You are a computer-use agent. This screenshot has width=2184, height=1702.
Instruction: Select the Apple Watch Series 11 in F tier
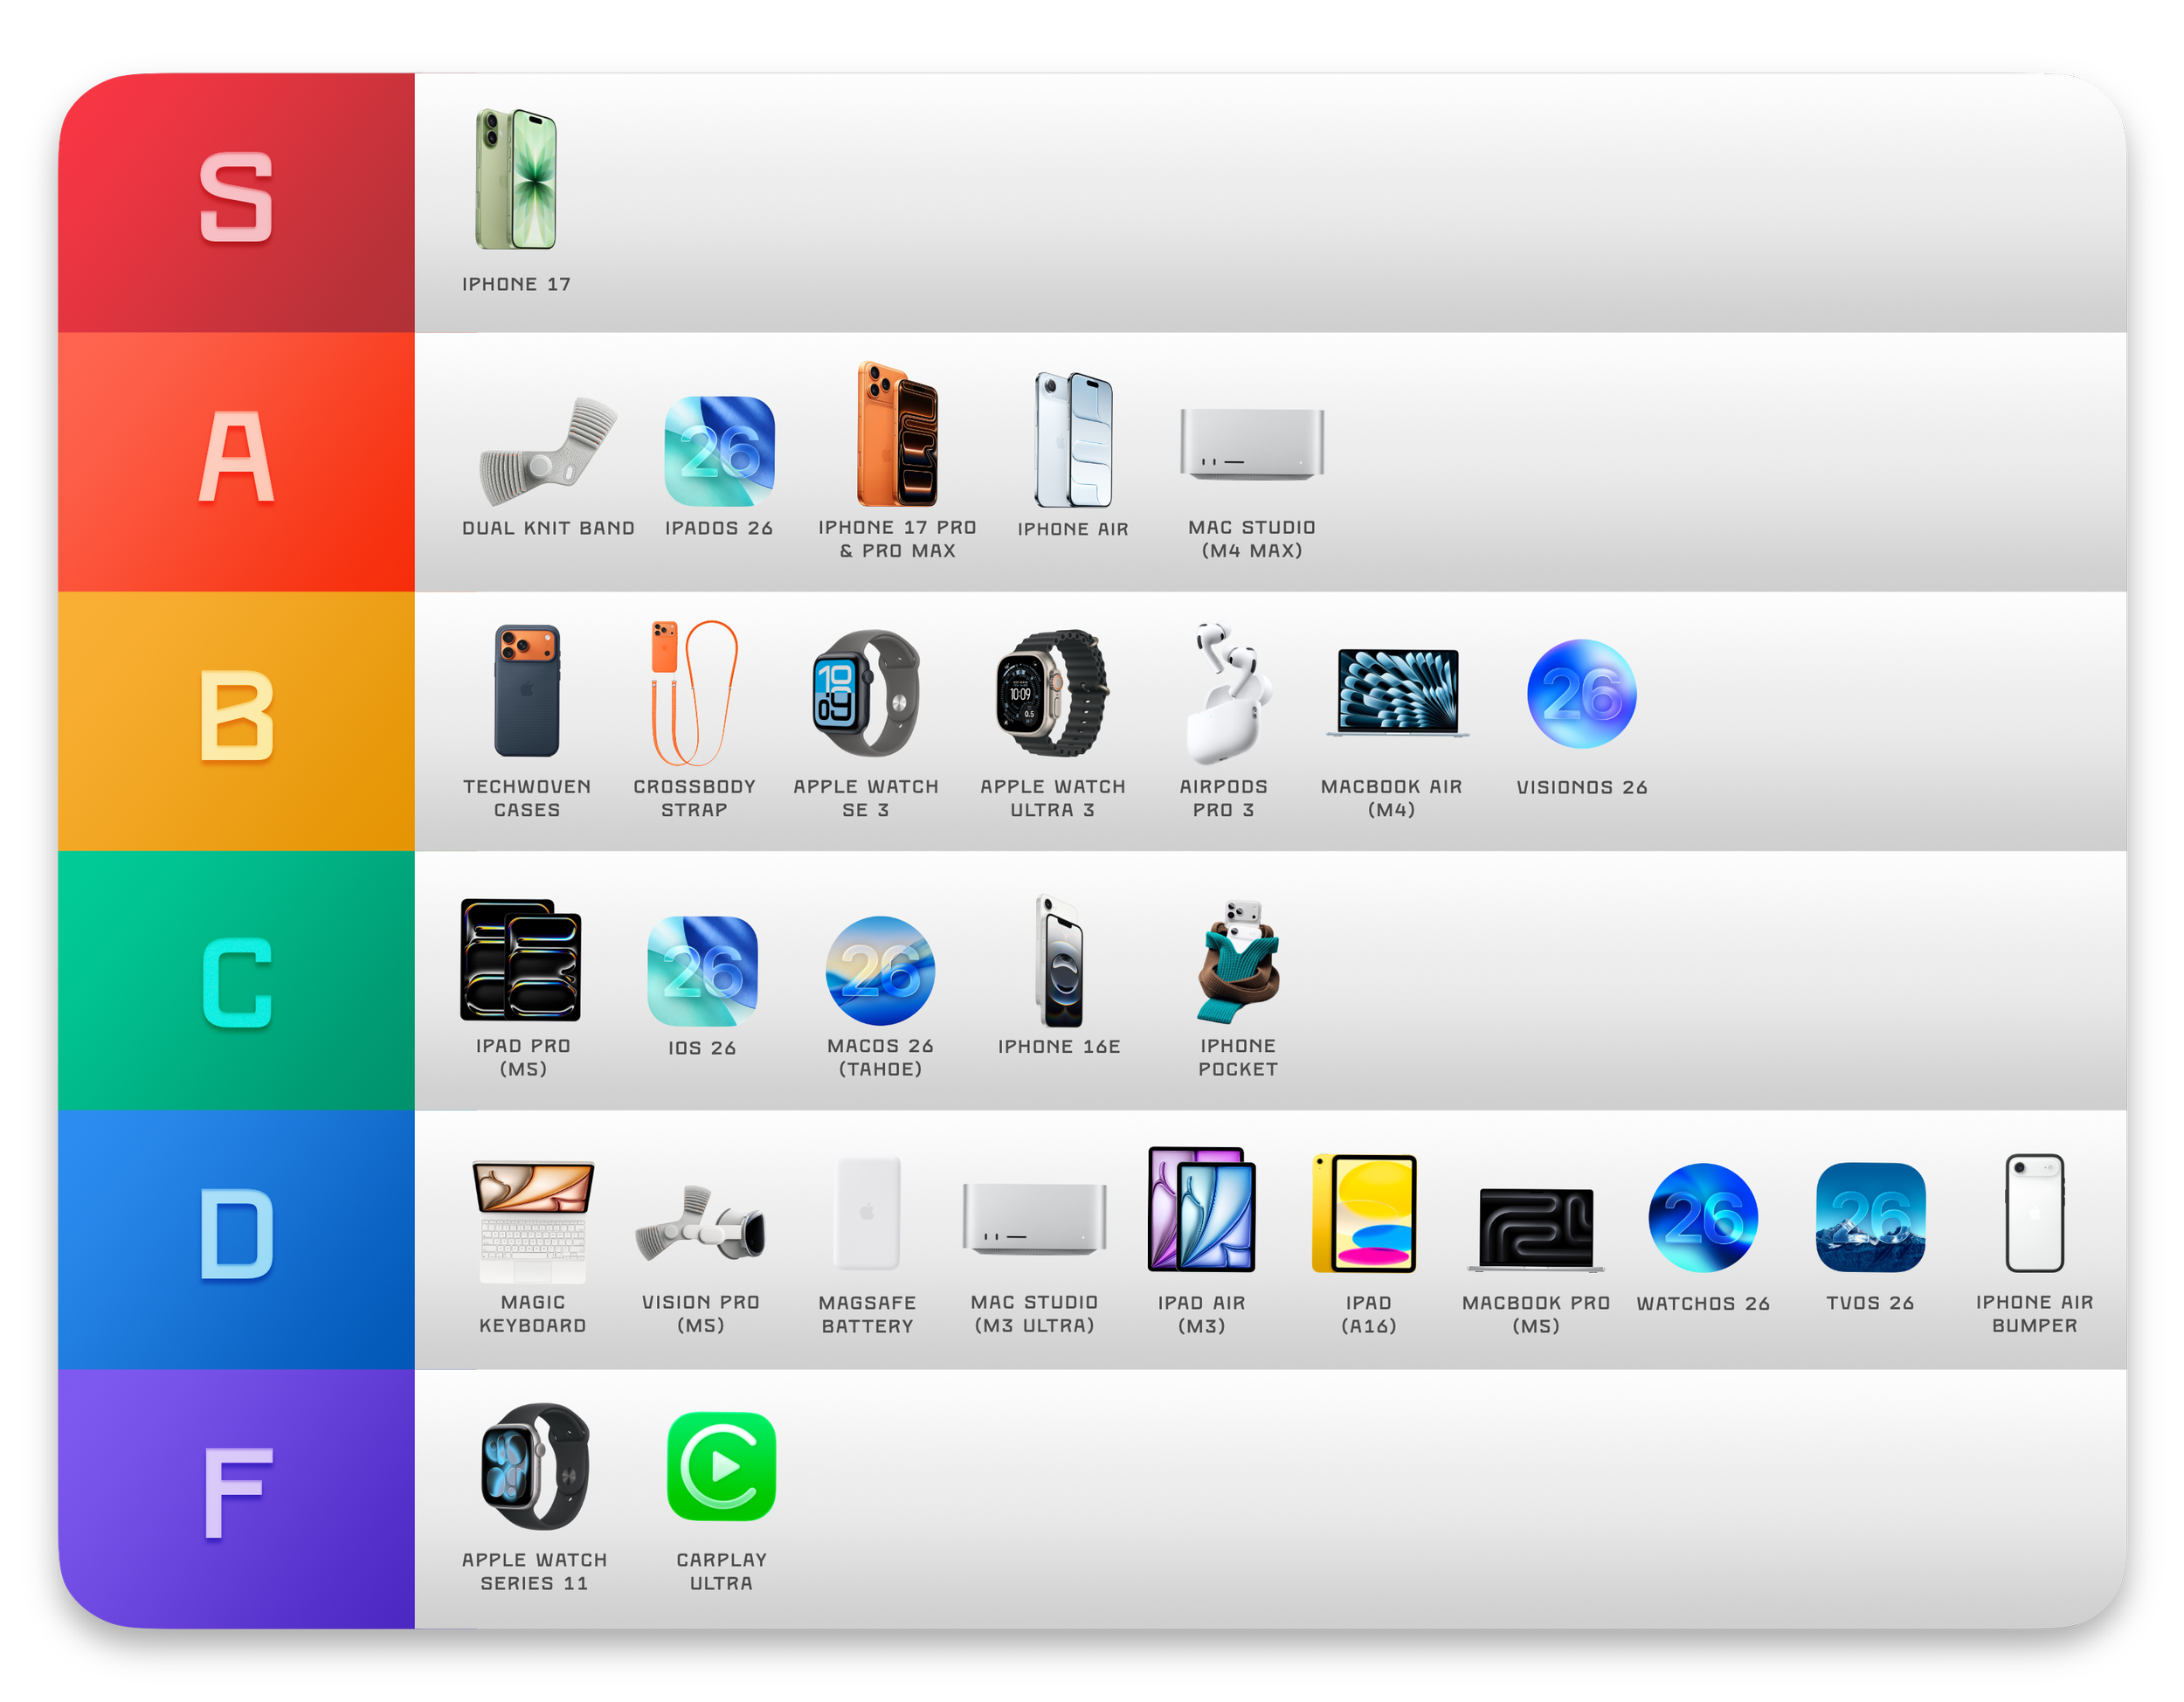pyautogui.click(x=534, y=1470)
